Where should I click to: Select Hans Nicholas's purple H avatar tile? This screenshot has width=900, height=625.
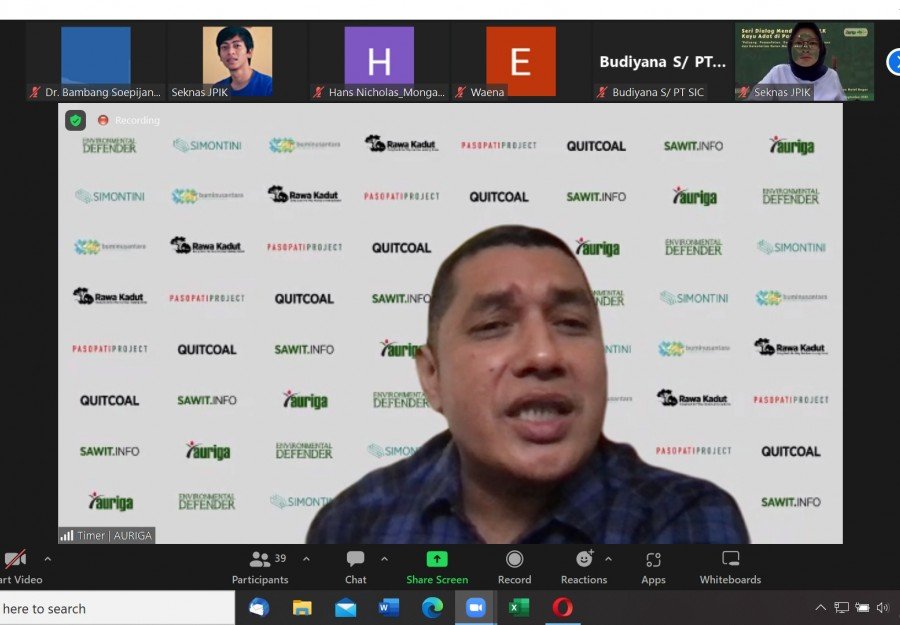(x=379, y=61)
